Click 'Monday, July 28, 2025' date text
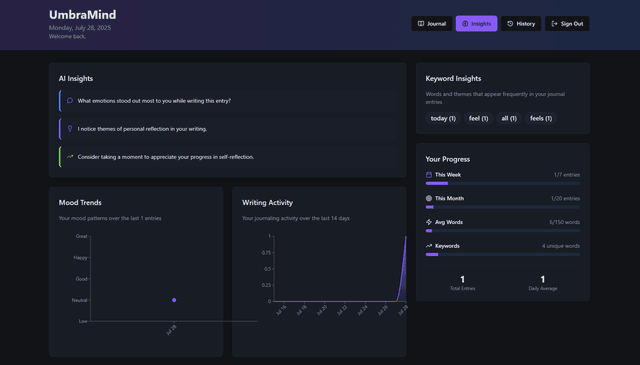The image size is (640, 365). (80, 28)
